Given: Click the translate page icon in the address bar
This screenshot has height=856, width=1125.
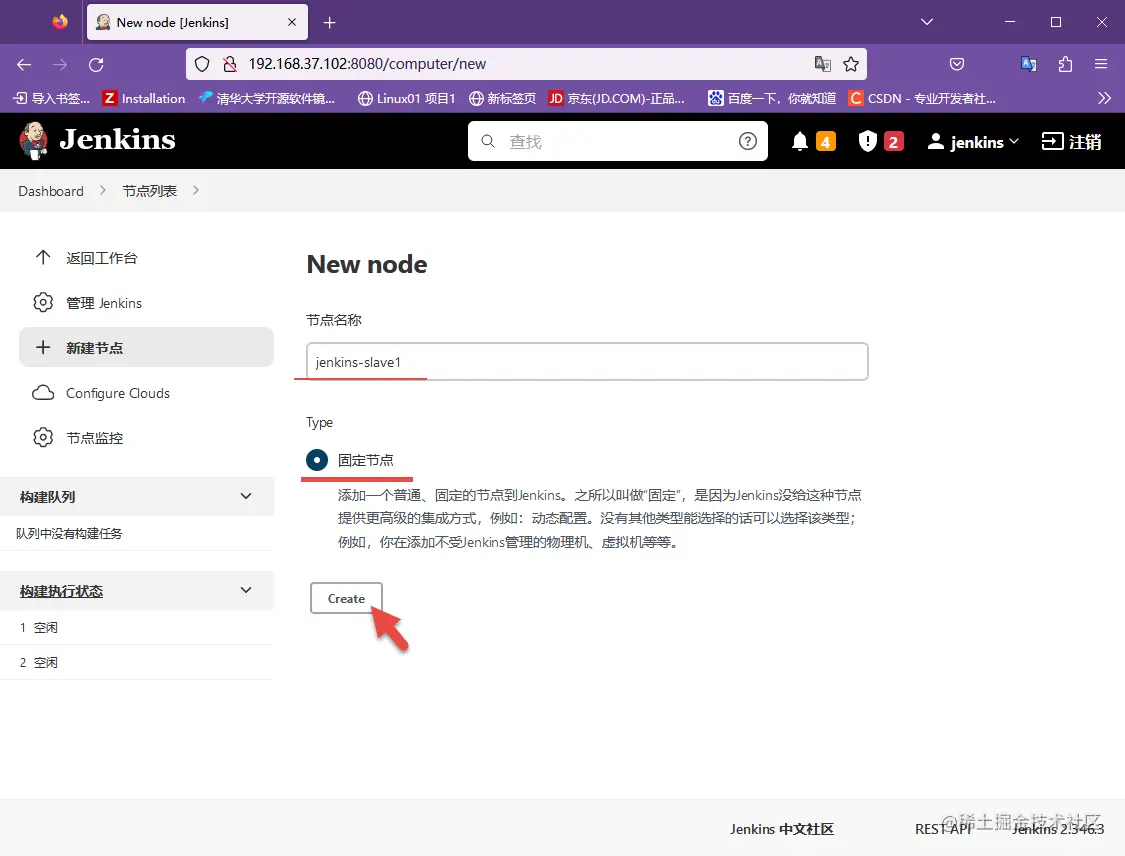Looking at the screenshot, I should (822, 64).
